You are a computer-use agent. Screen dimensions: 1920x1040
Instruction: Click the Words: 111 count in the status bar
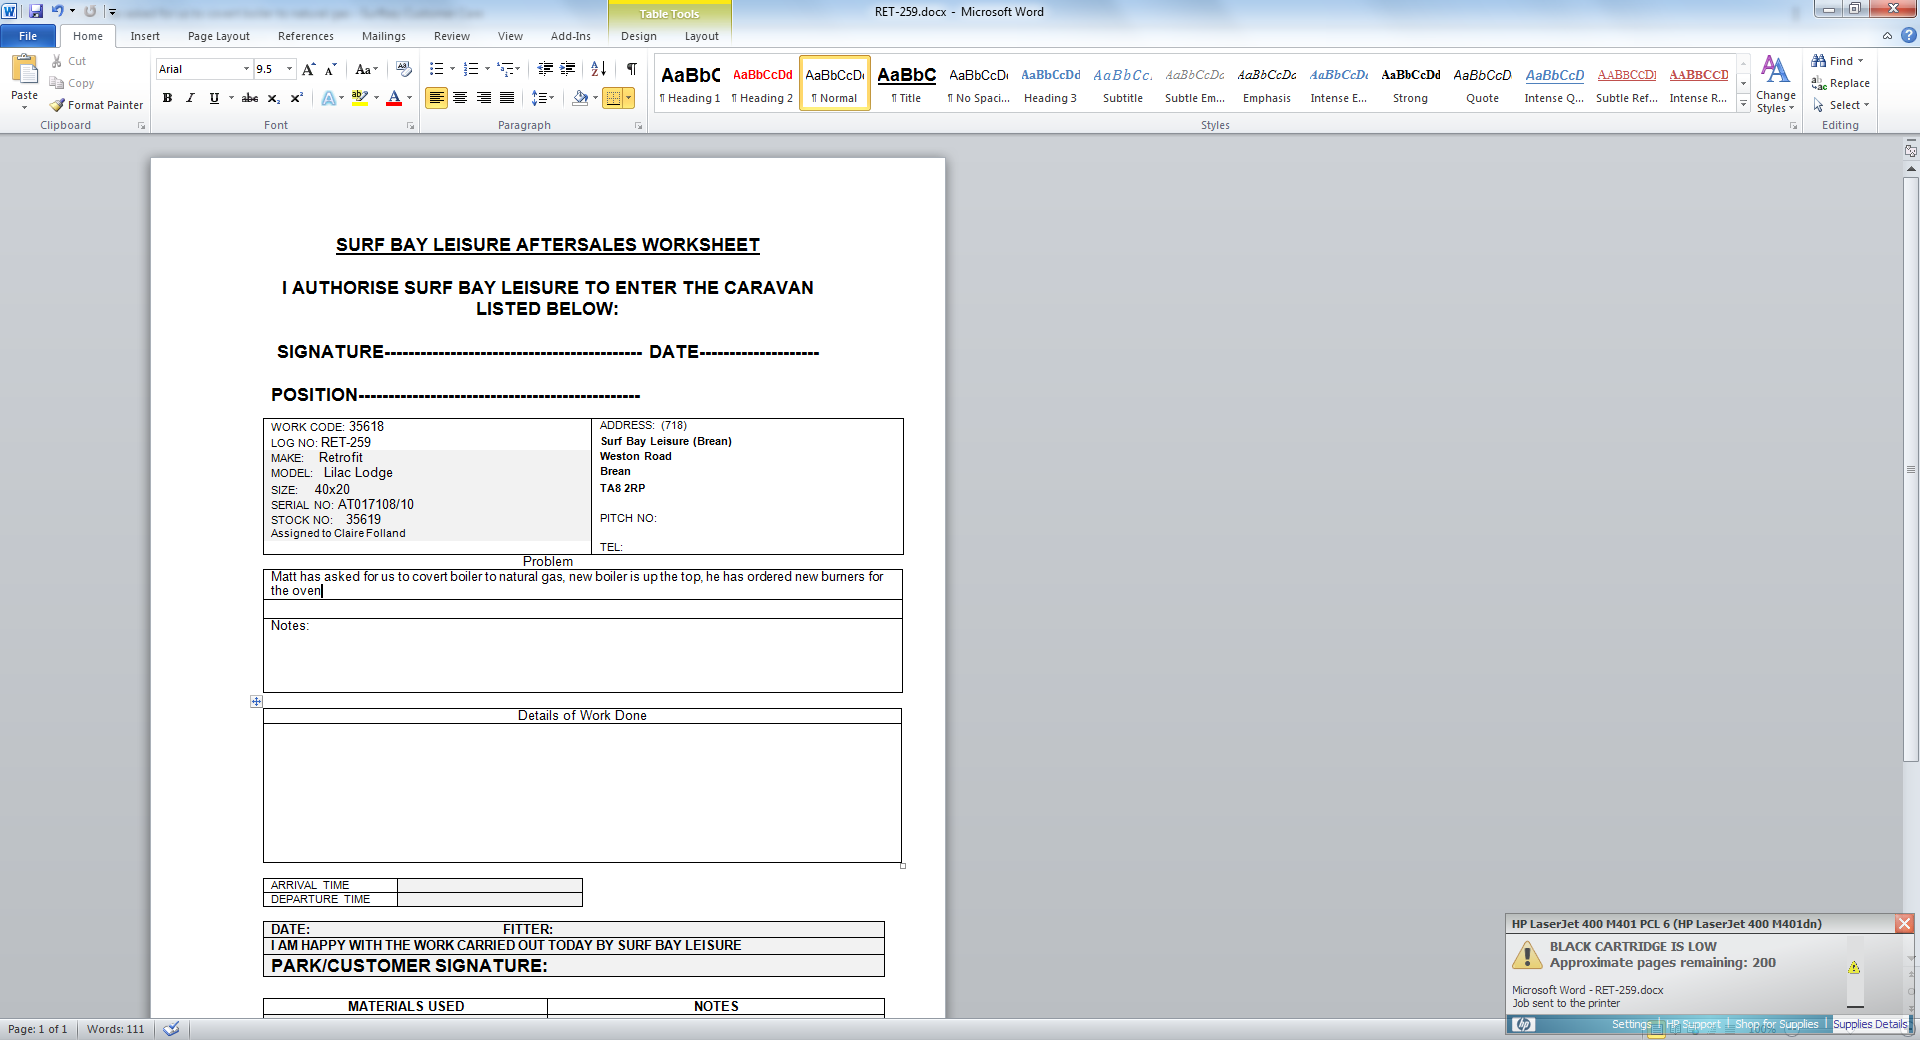tap(115, 1029)
